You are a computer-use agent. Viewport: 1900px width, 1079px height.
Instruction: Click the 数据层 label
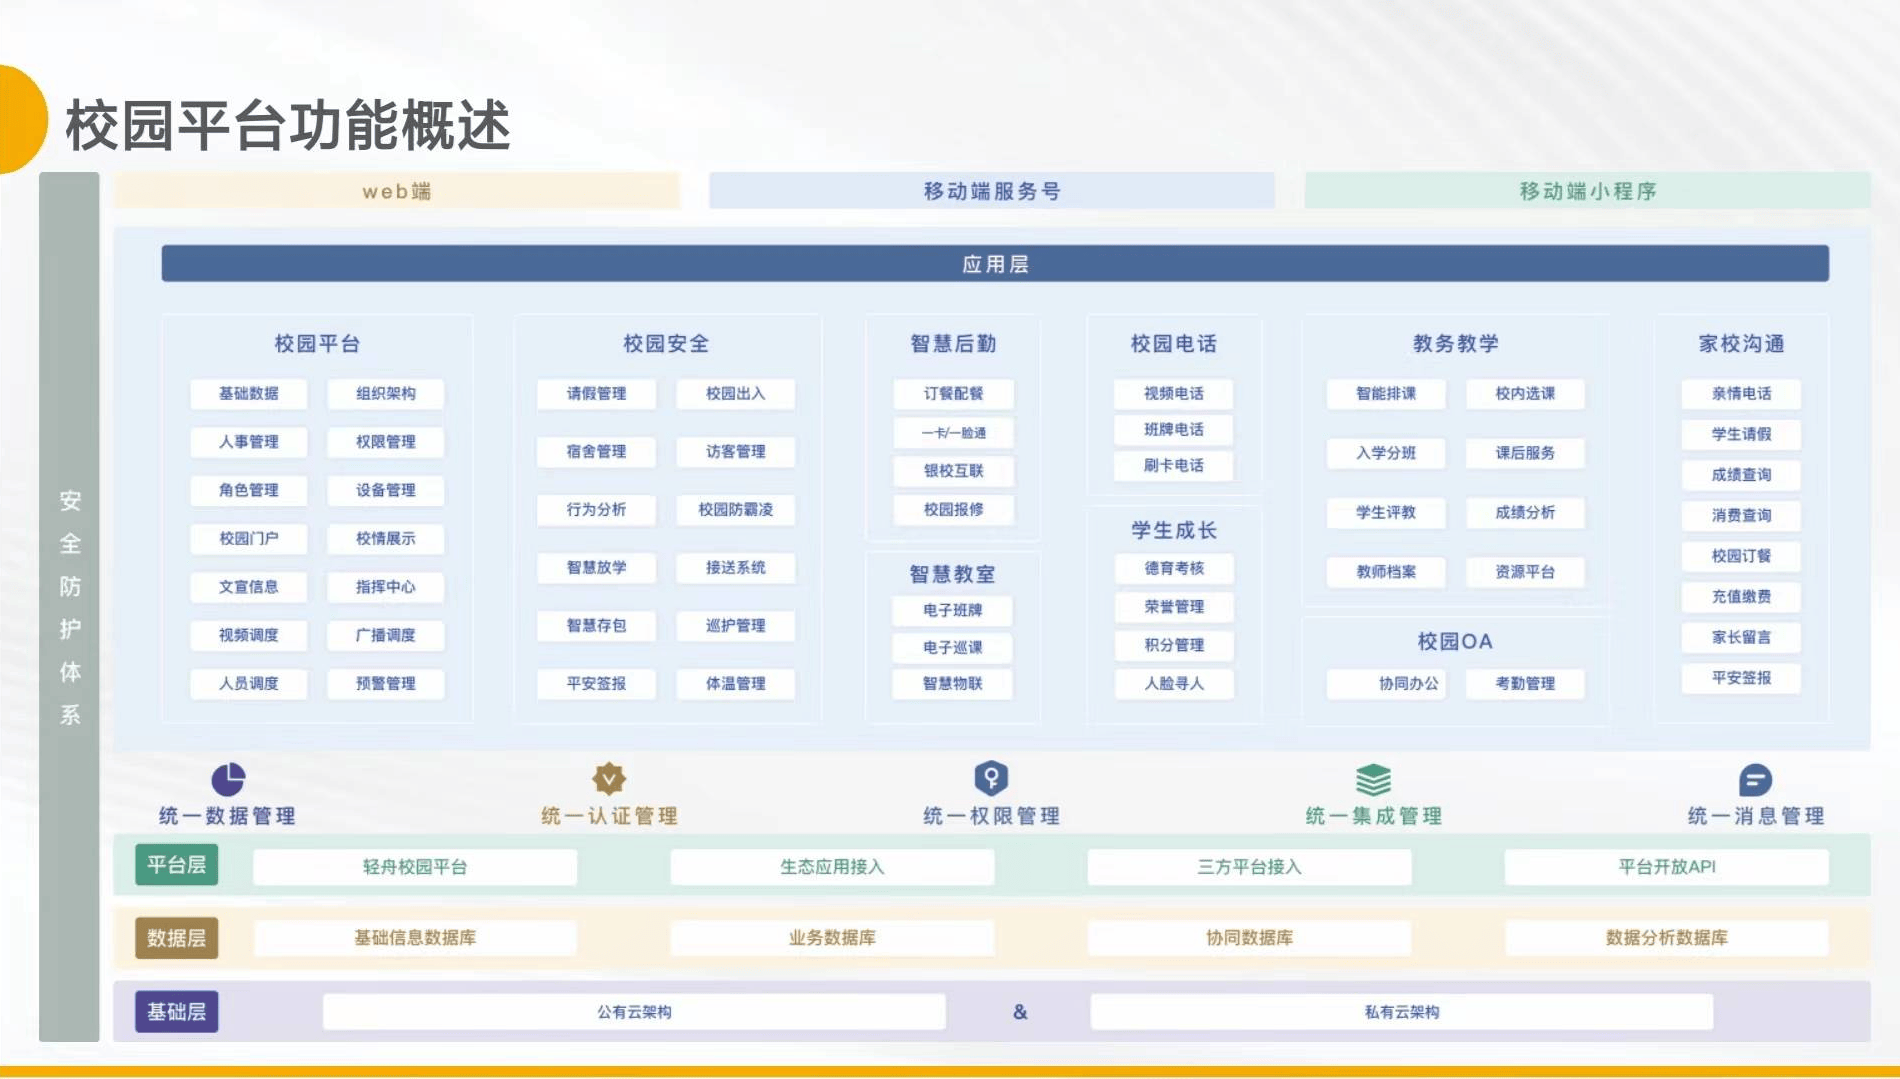[177, 938]
